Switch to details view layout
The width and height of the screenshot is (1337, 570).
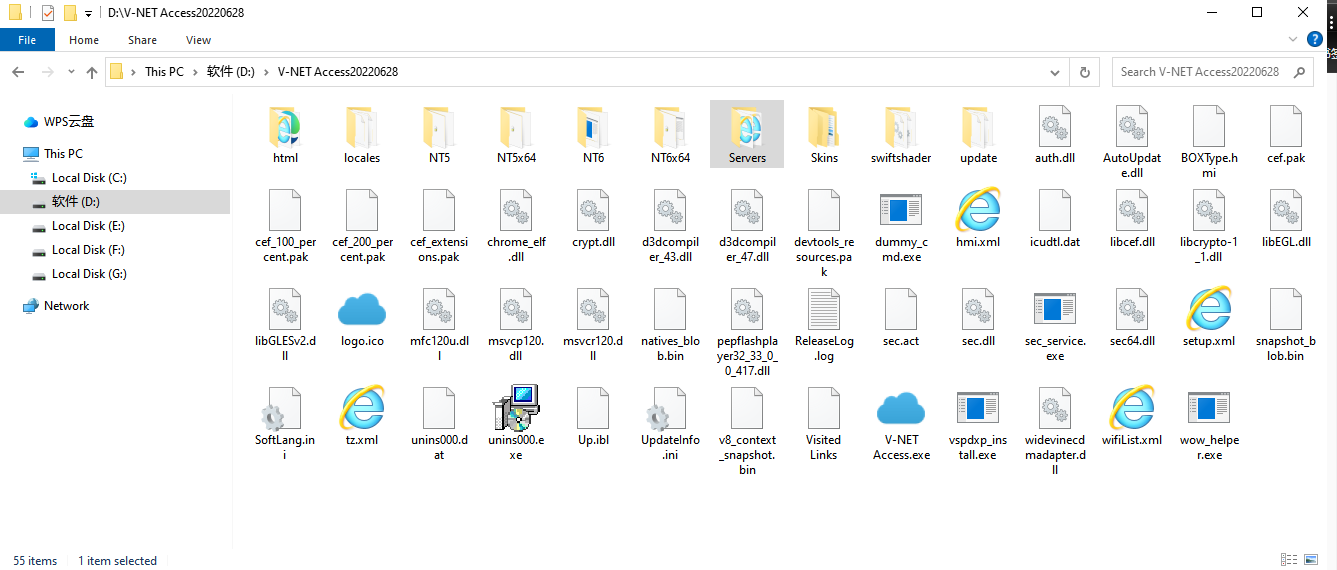point(1287,560)
